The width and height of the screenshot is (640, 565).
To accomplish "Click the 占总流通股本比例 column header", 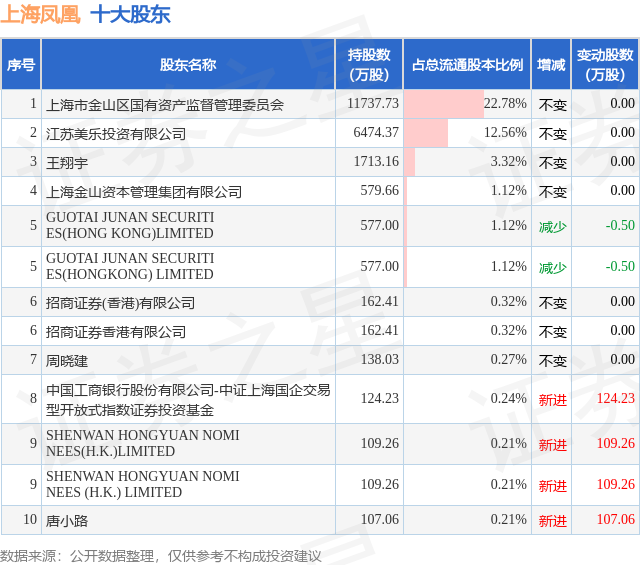I will pyautogui.click(x=467, y=65).
